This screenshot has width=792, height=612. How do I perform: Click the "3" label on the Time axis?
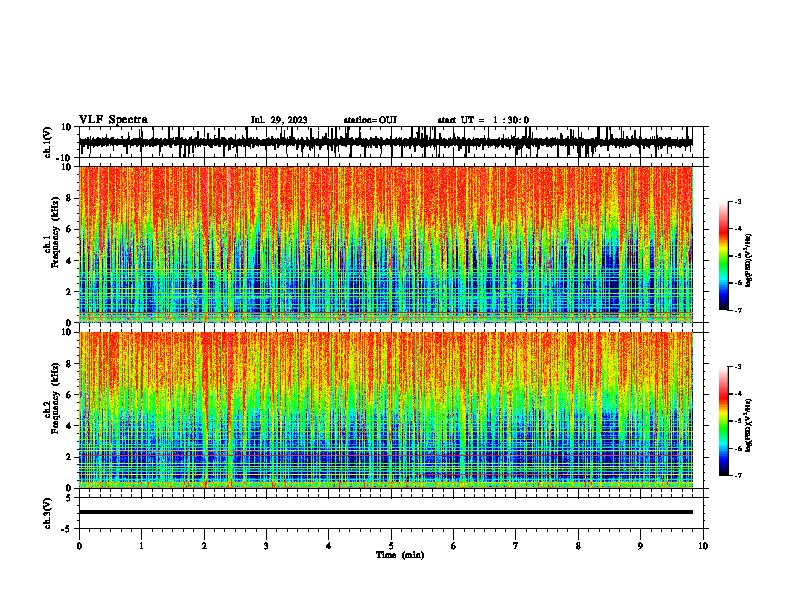click(x=266, y=546)
